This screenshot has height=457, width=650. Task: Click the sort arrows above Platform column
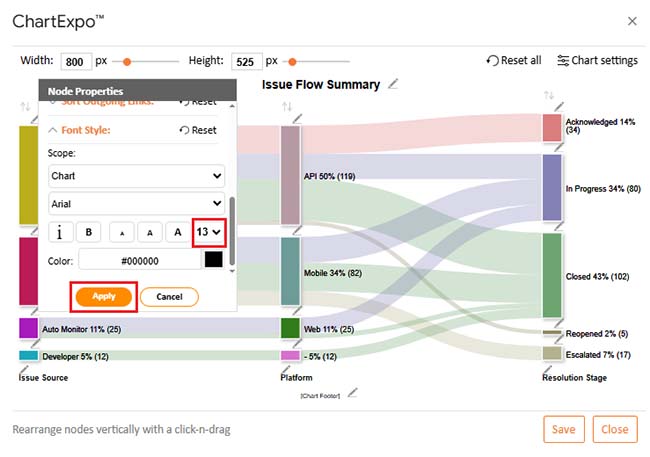287,107
